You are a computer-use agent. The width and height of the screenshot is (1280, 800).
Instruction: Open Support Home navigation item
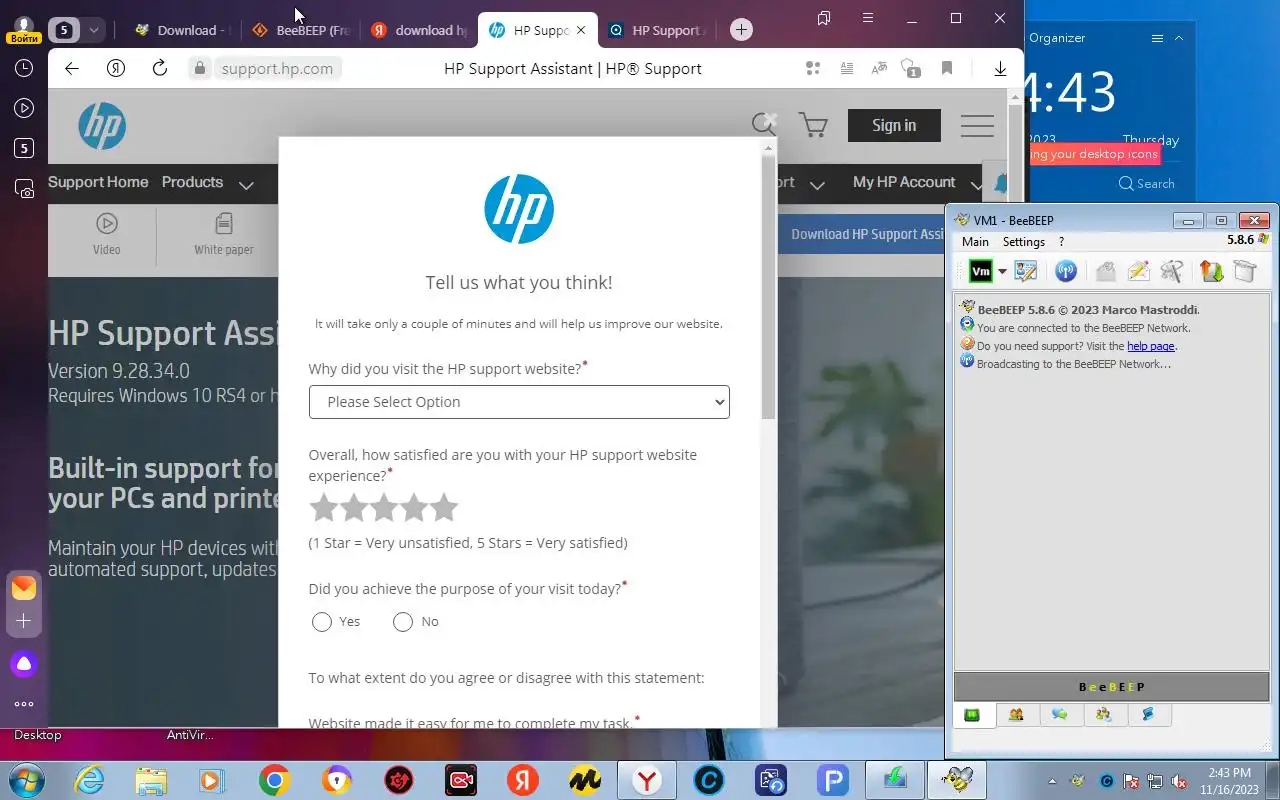point(98,182)
